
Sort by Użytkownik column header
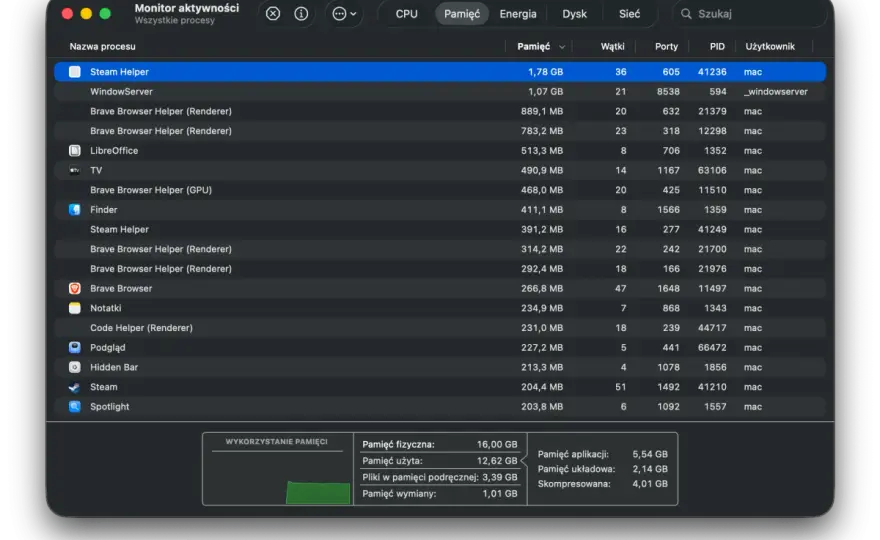769,47
